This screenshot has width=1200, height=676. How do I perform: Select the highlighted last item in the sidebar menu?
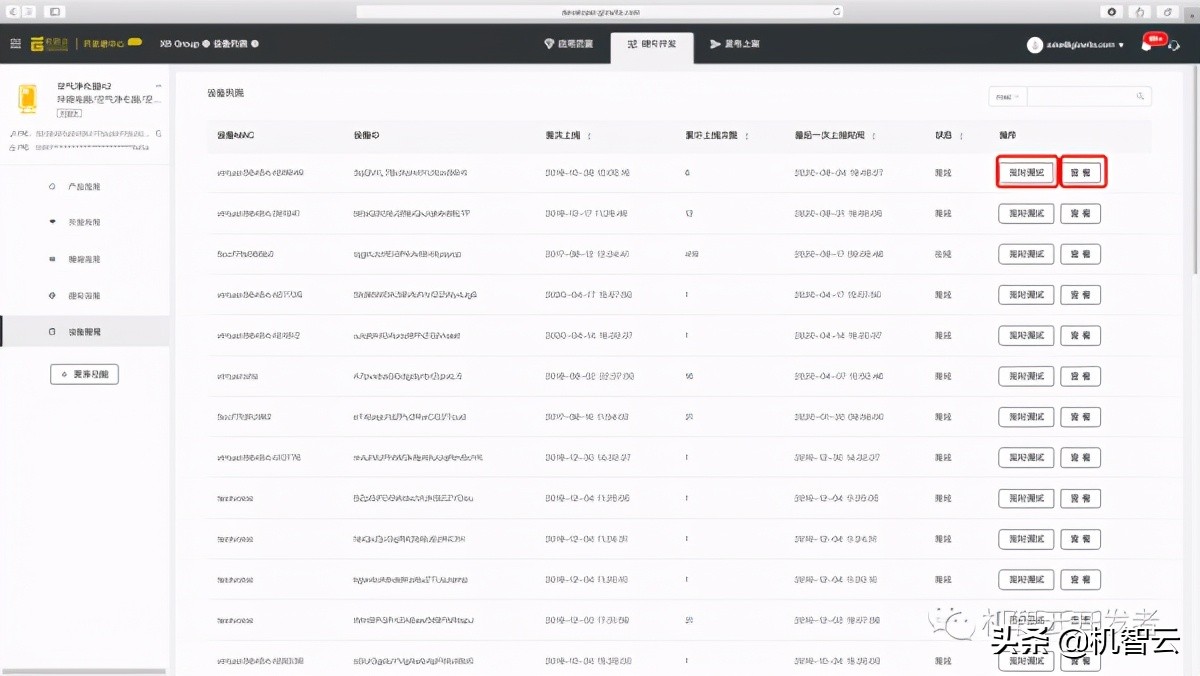pos(84,332)
